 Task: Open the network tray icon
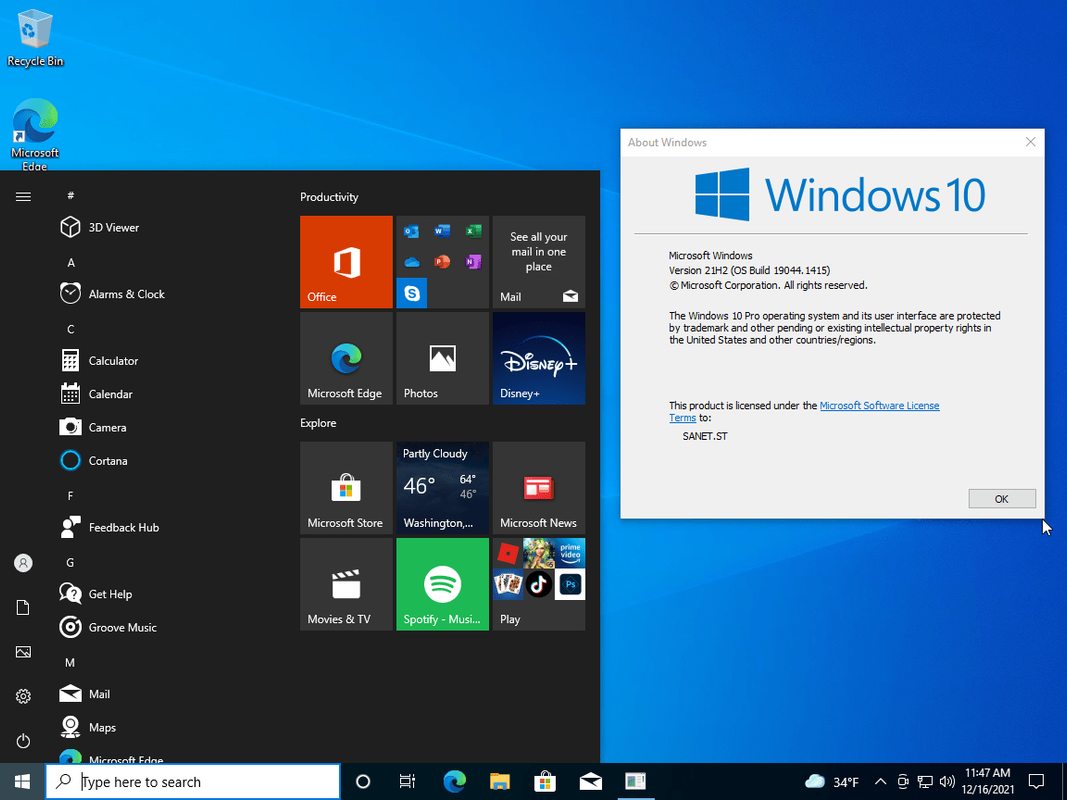pyautogui.click(x=925, y=782)
